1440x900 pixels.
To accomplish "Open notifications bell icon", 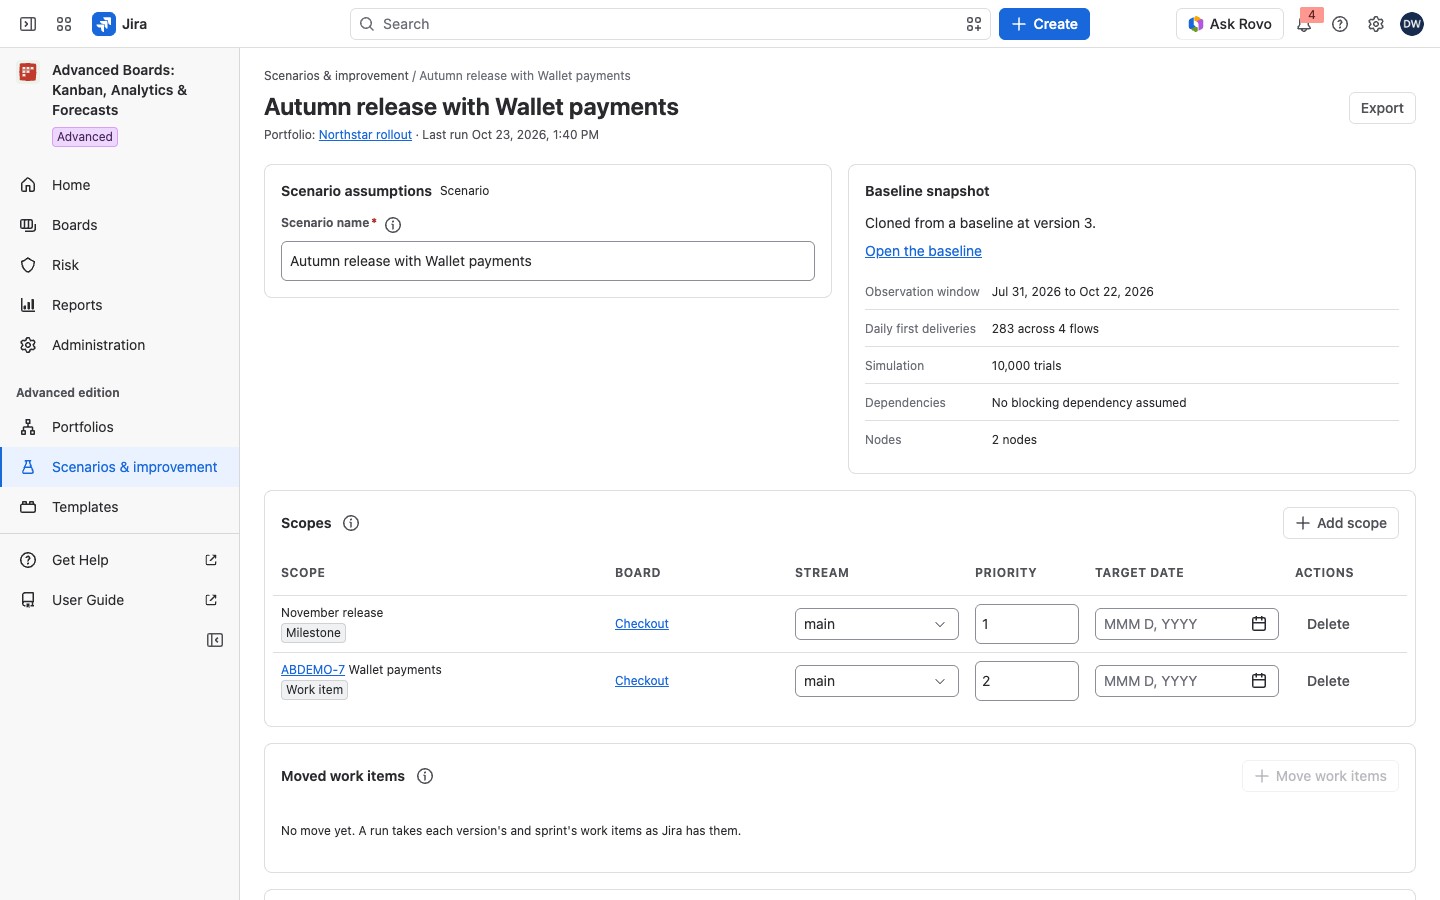I will pos(1304,24).
